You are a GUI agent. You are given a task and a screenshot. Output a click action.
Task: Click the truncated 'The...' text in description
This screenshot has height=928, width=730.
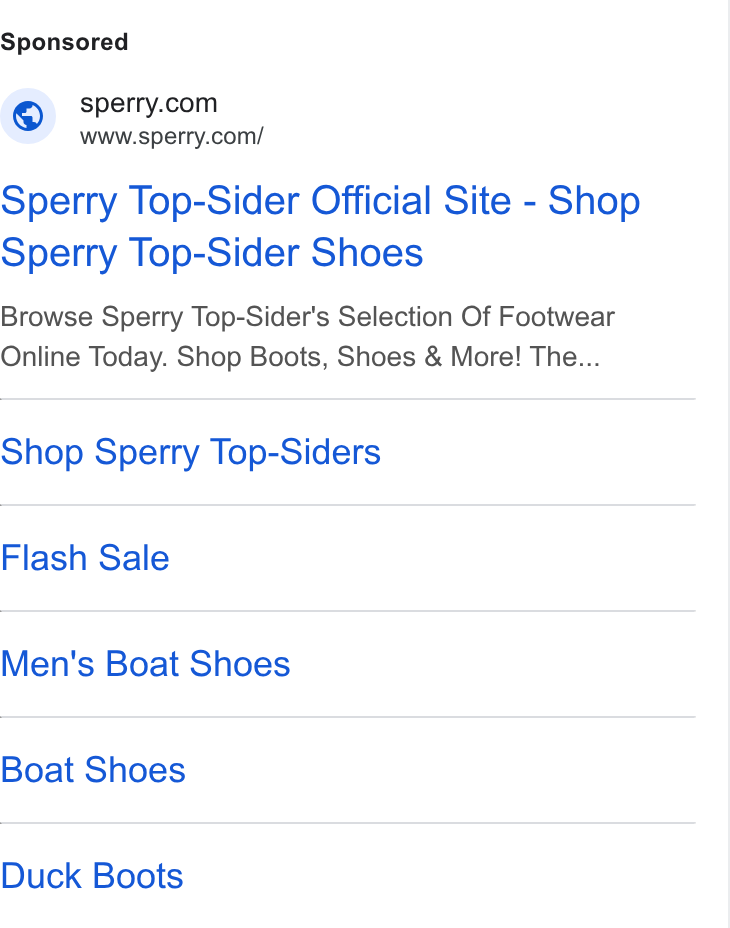[565, 357]
